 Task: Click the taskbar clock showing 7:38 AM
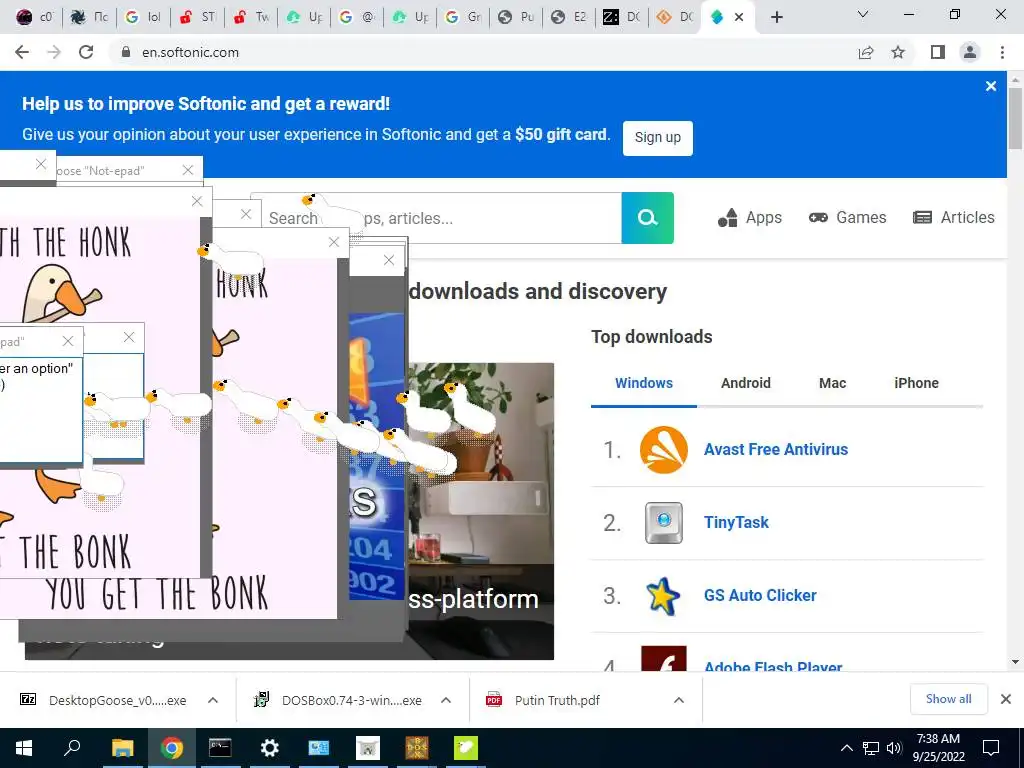pyautogui.click(x=938, y=748)
